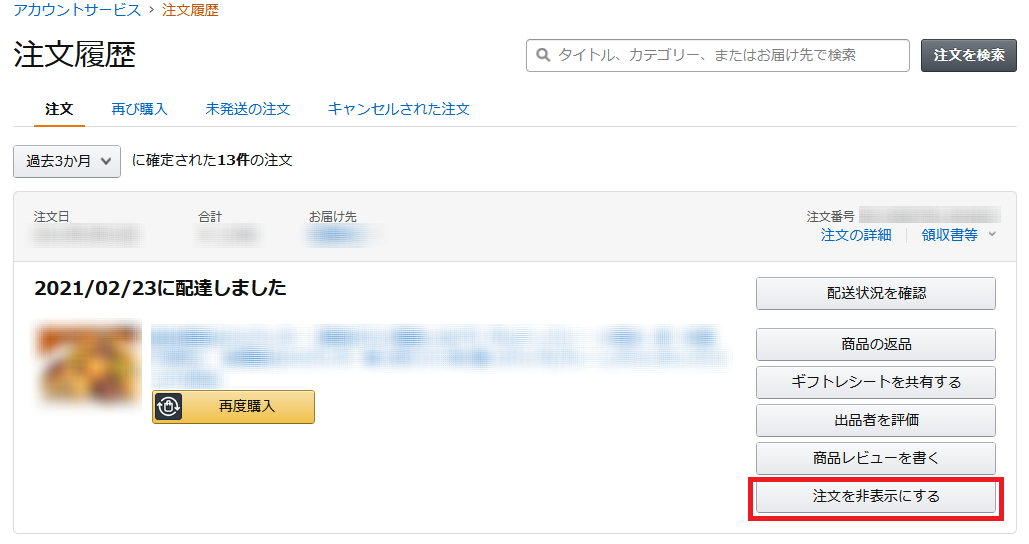Click the reorder bag icon on 再度購入
This screenshot has width=1029, height=544.
click(x=168, y=407)
